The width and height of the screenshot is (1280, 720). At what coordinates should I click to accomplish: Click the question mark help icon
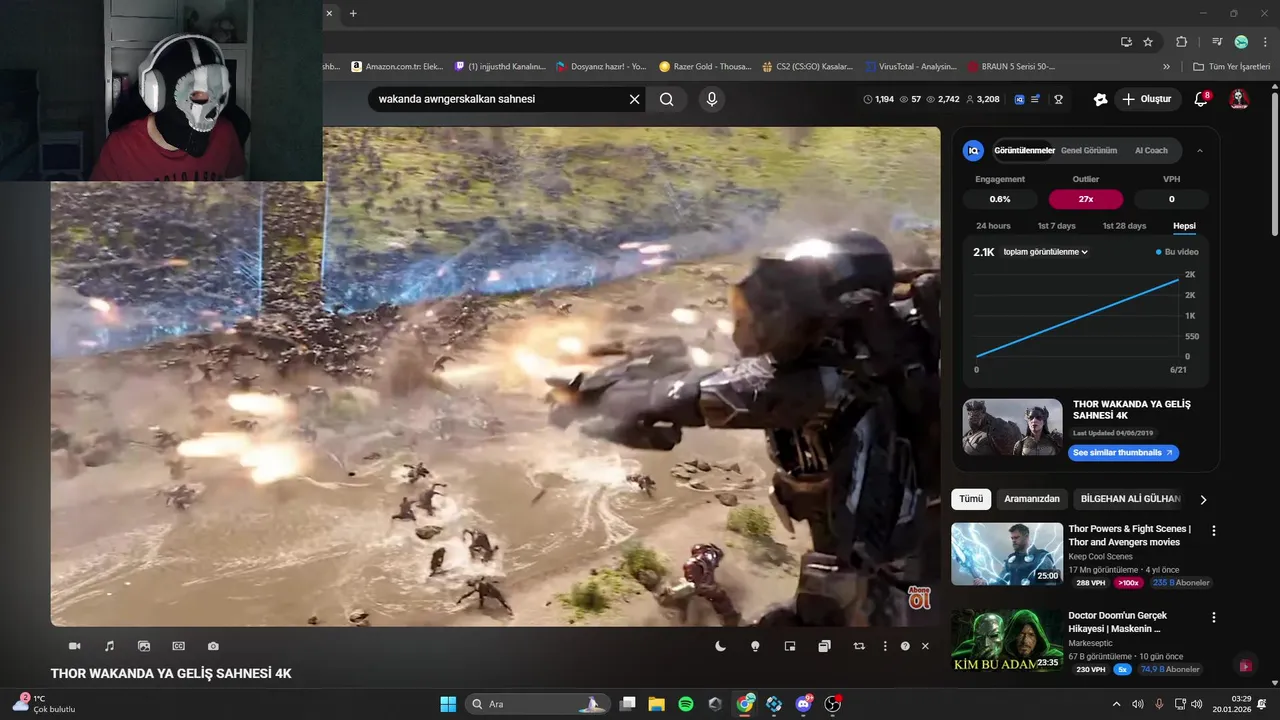[905, 646]
